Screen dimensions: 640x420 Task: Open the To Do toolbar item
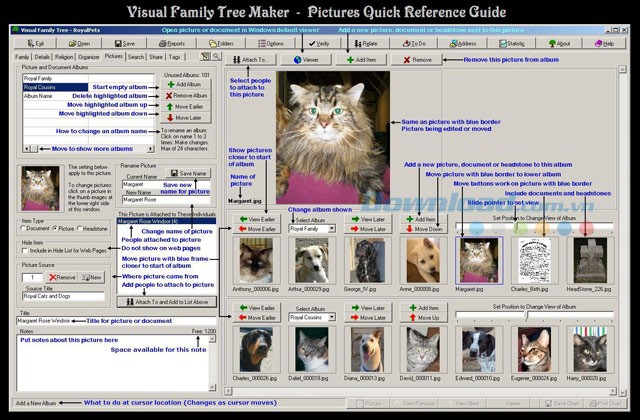414,43
